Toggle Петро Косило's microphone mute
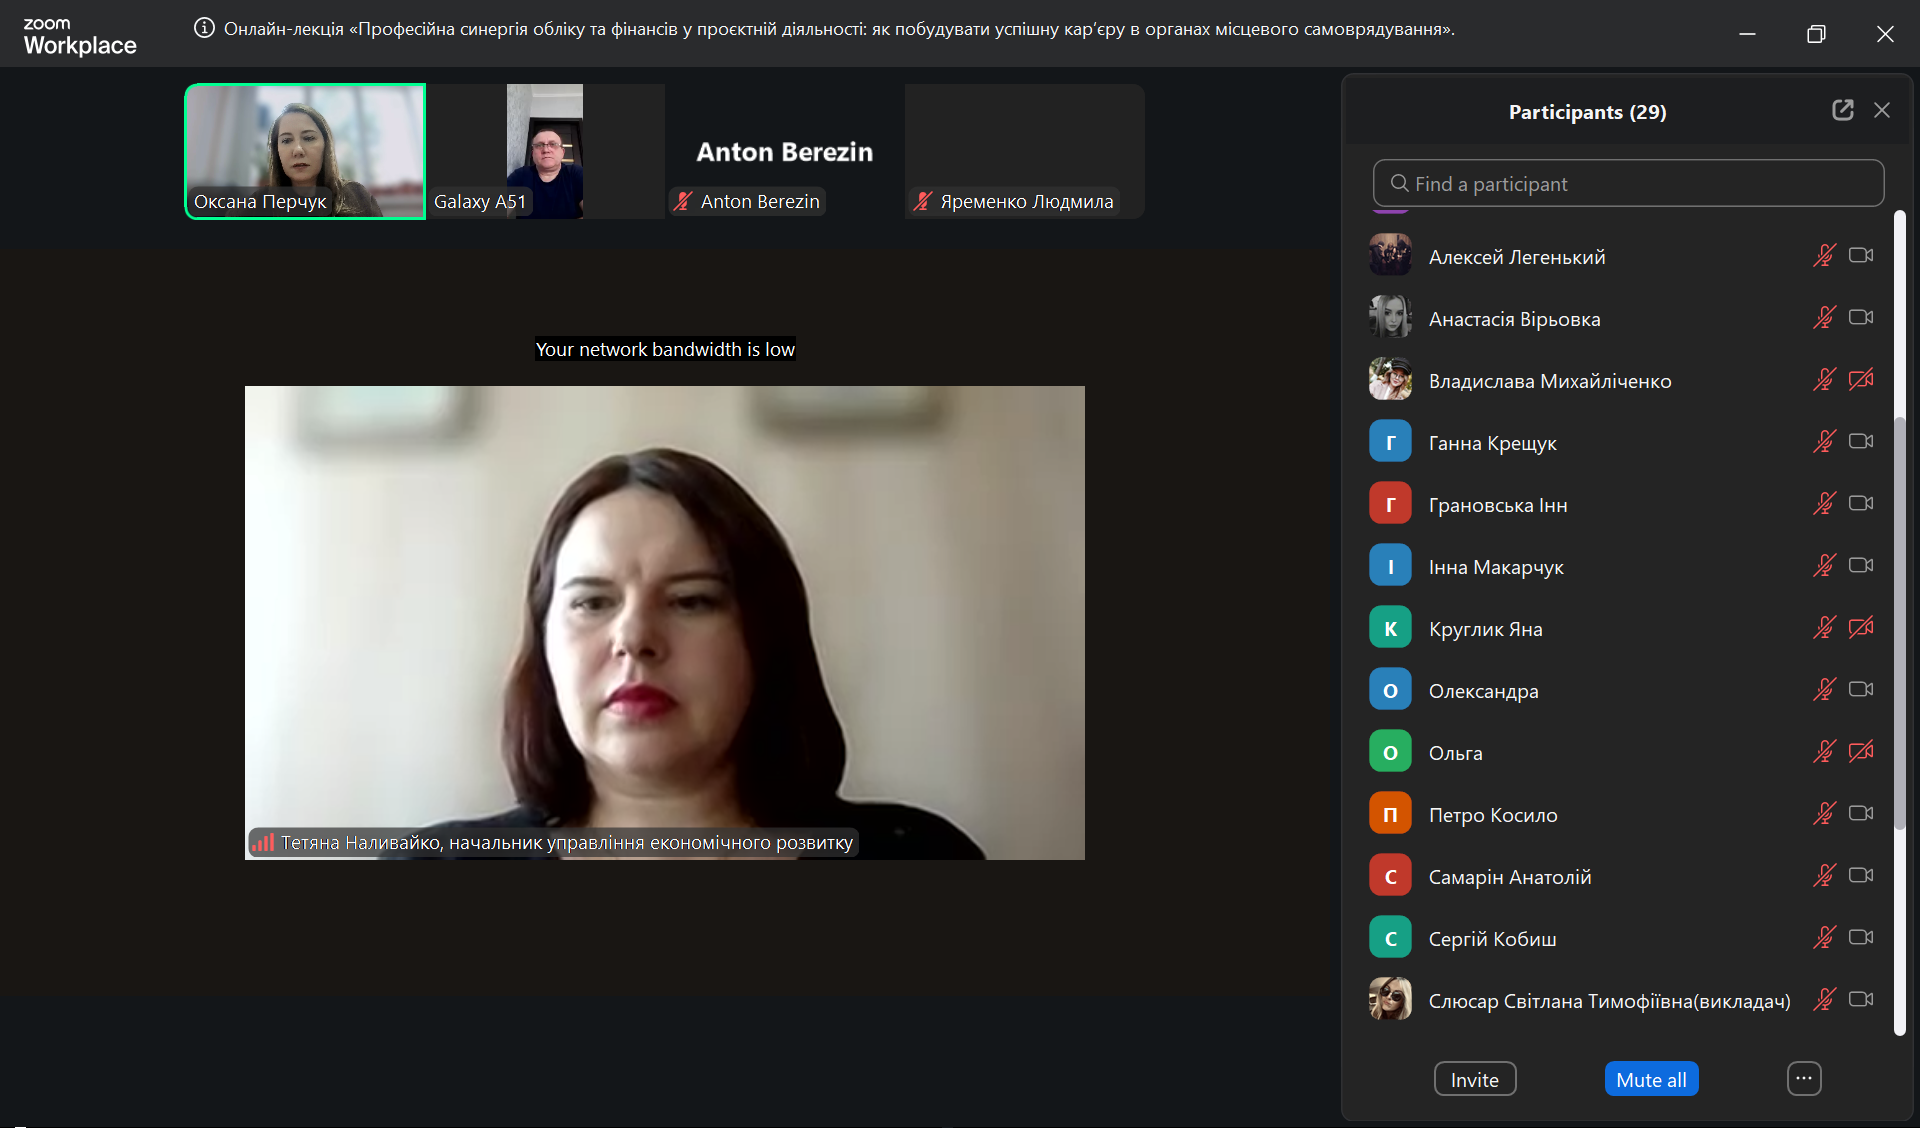This screenshot has height=1128, width=1920. pos(1824,814)
